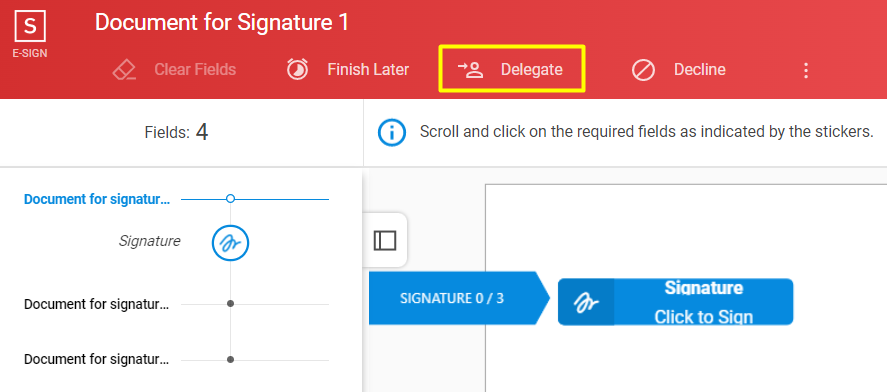Select the Delegate text label
887x392 pixels.
coord(532,70)
